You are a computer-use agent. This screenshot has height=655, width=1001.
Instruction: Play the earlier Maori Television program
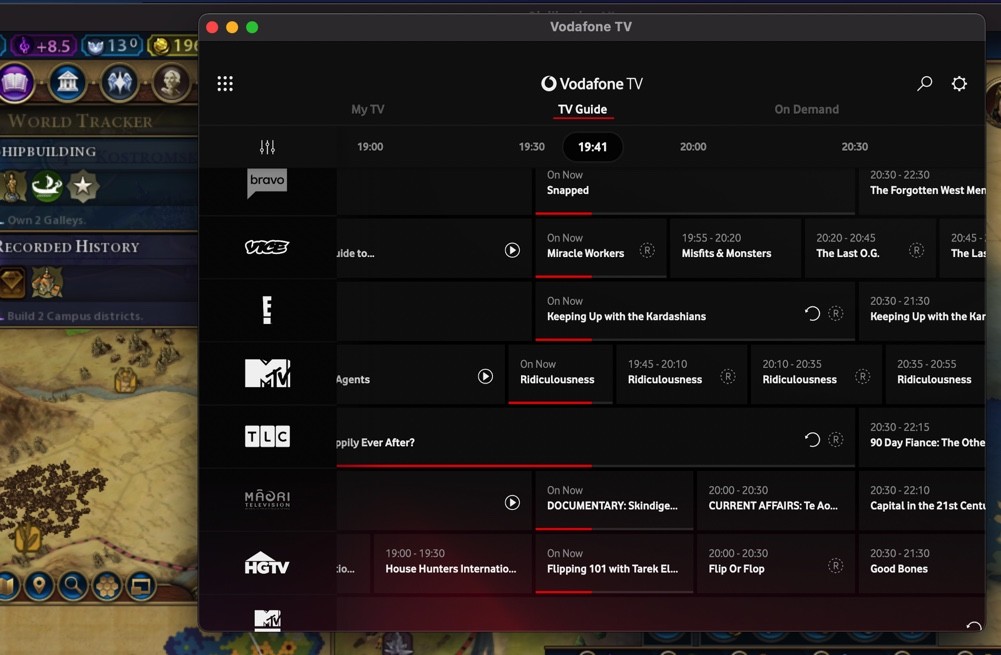point(512,502)
